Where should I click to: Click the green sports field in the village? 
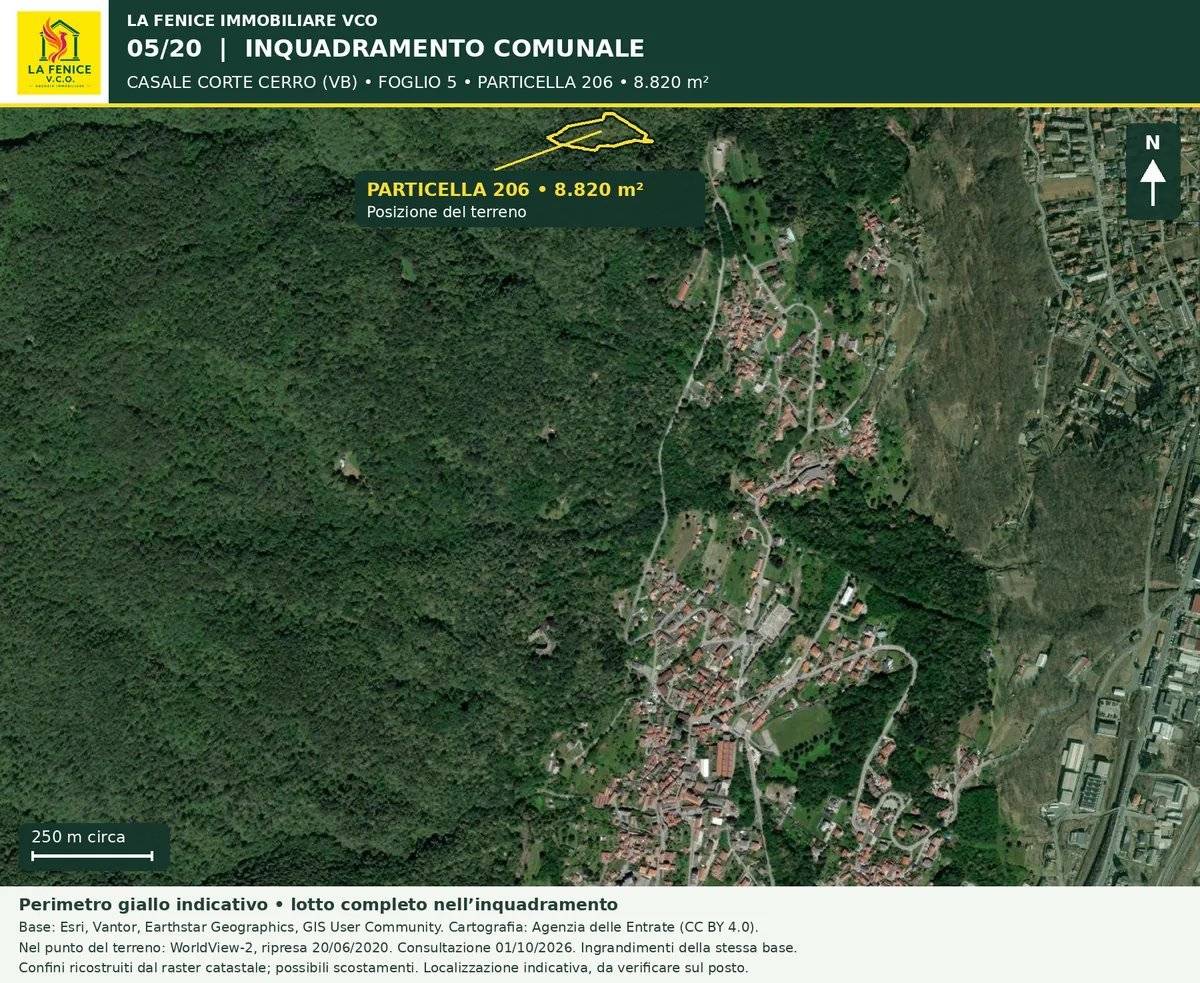797,729
